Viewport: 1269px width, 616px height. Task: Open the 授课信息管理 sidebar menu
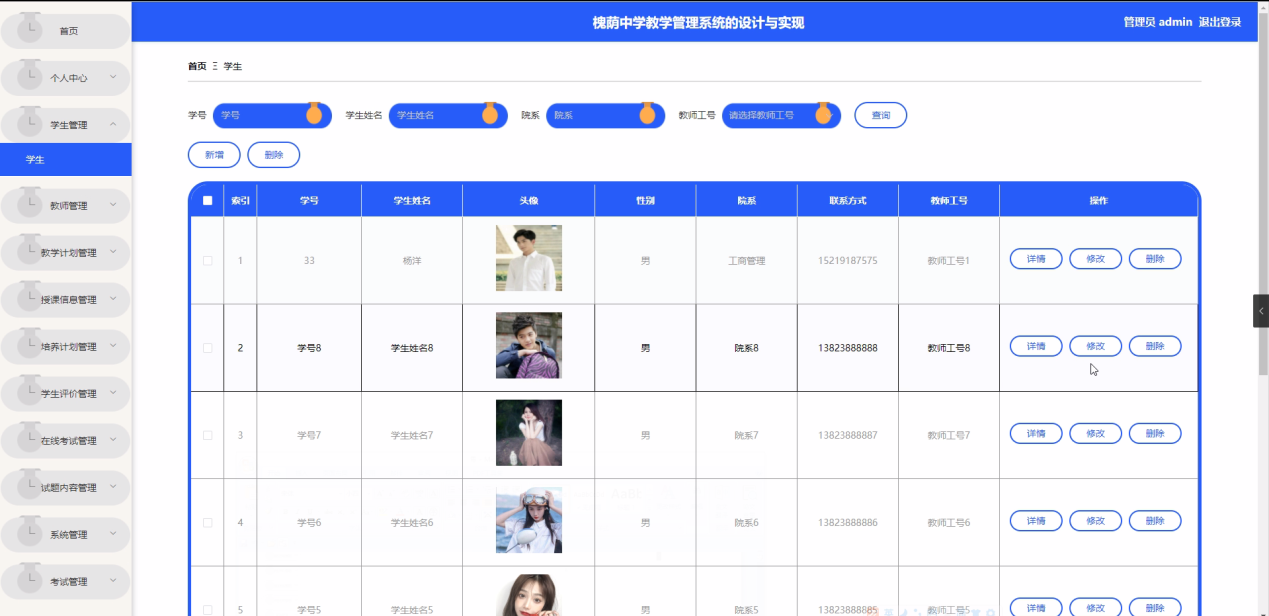point(66,300)
